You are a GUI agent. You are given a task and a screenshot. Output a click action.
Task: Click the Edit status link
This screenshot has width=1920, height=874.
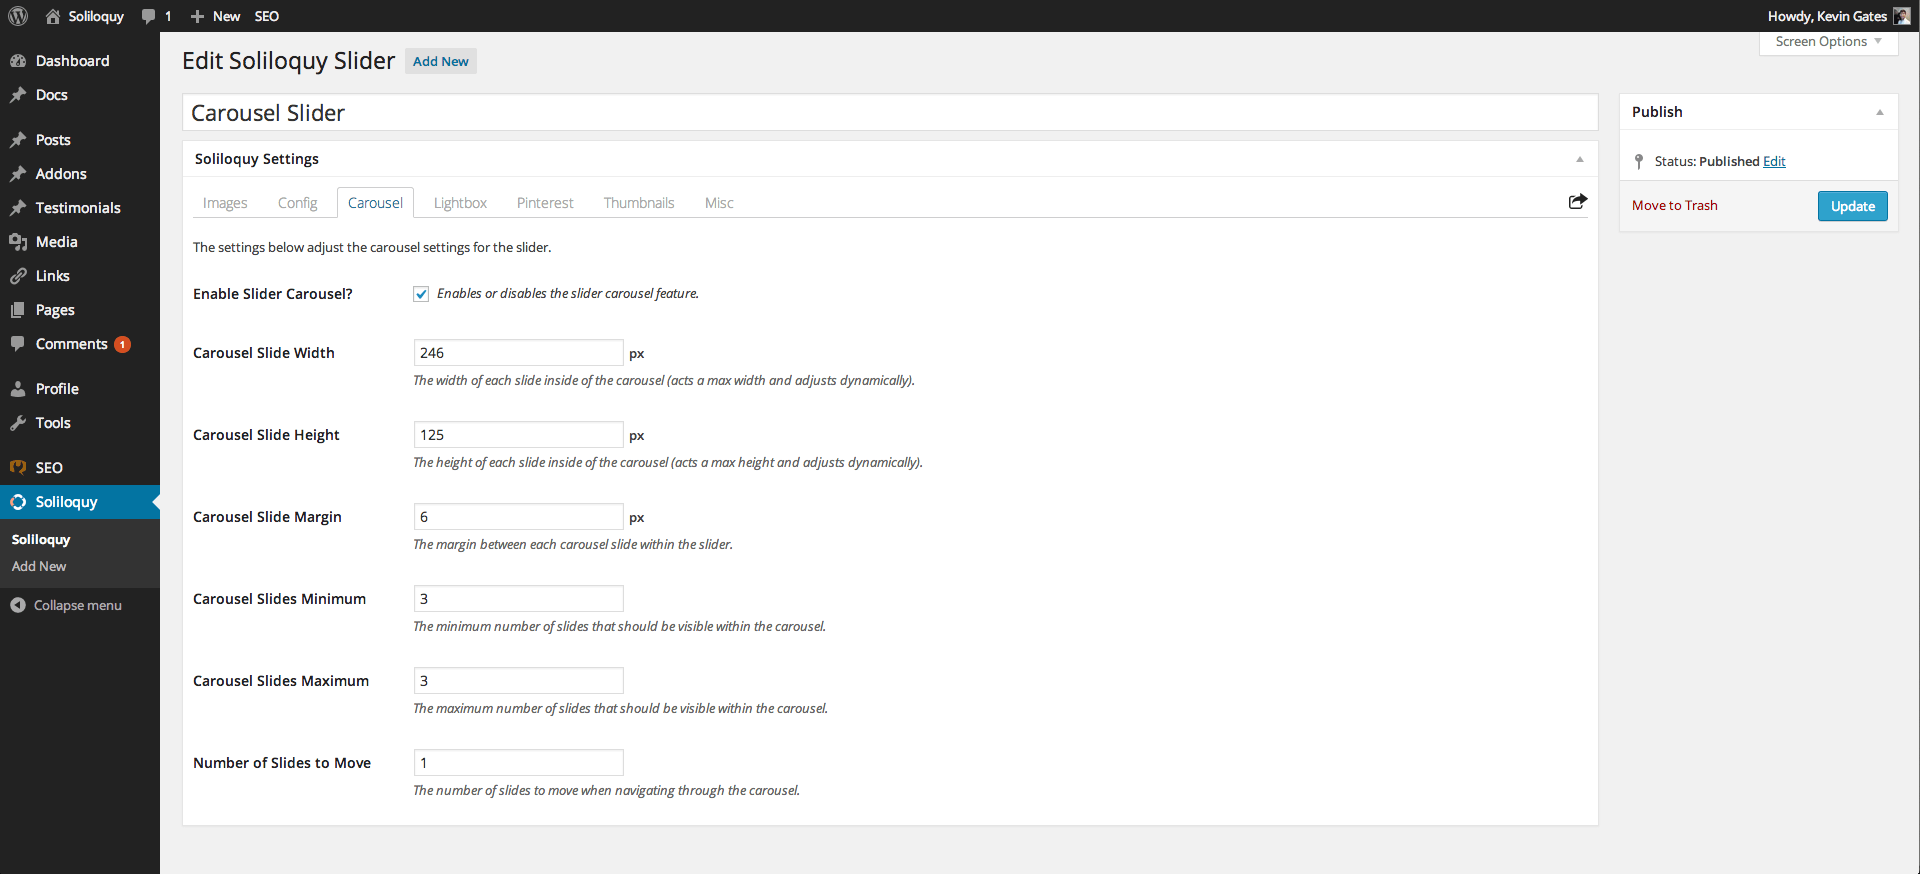tap(1774, 161)
